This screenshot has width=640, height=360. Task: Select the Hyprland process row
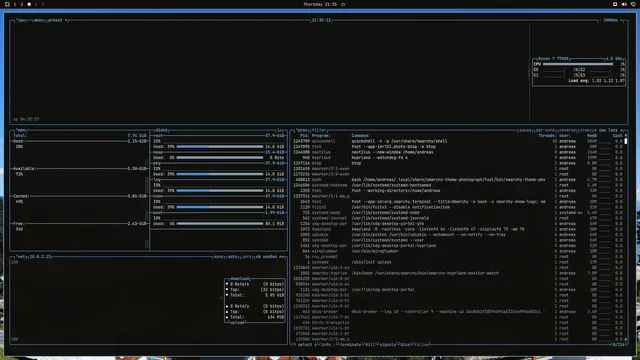[x=458, y=158]
